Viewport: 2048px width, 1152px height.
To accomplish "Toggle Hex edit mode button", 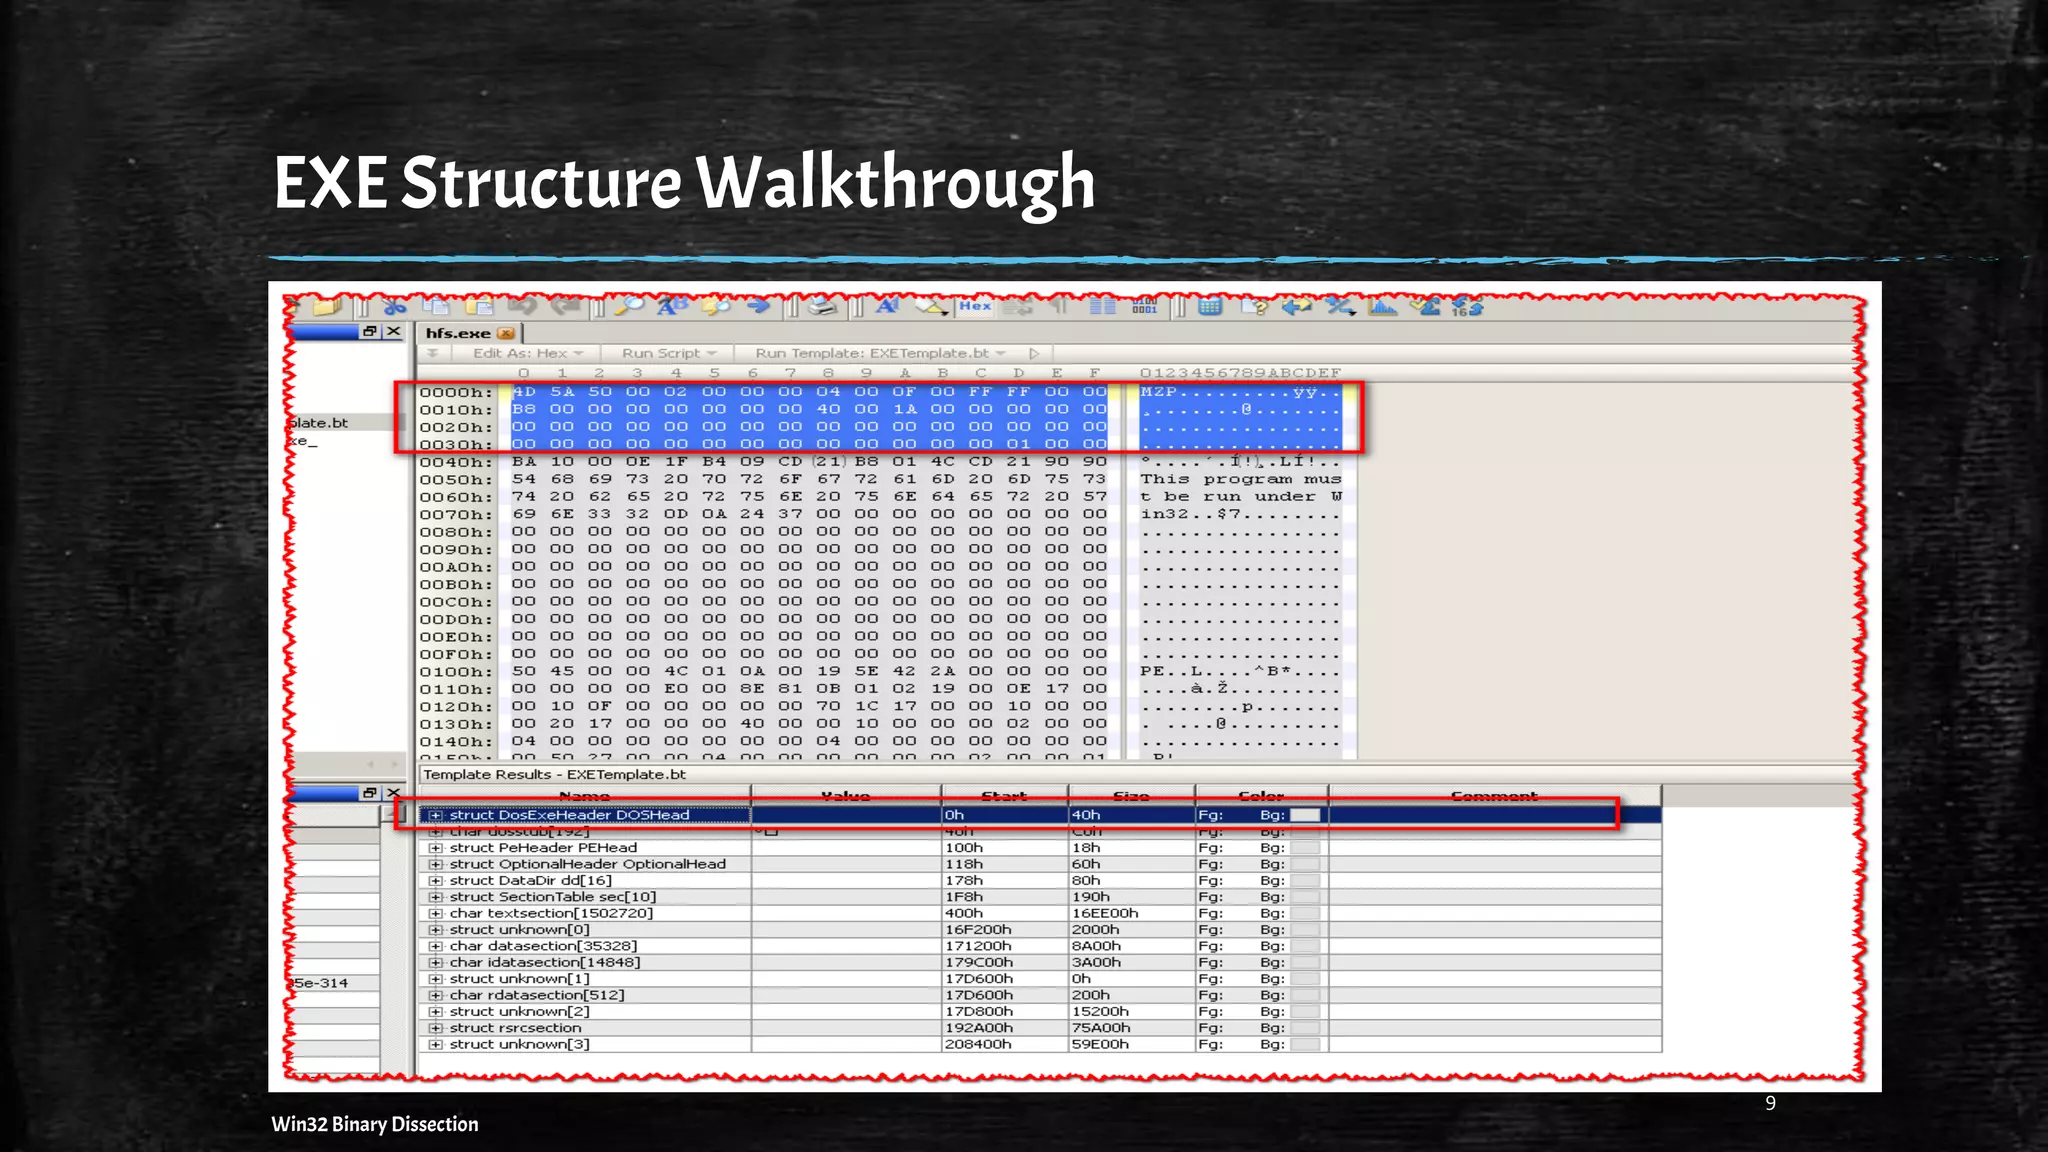I will pos(975,306).
